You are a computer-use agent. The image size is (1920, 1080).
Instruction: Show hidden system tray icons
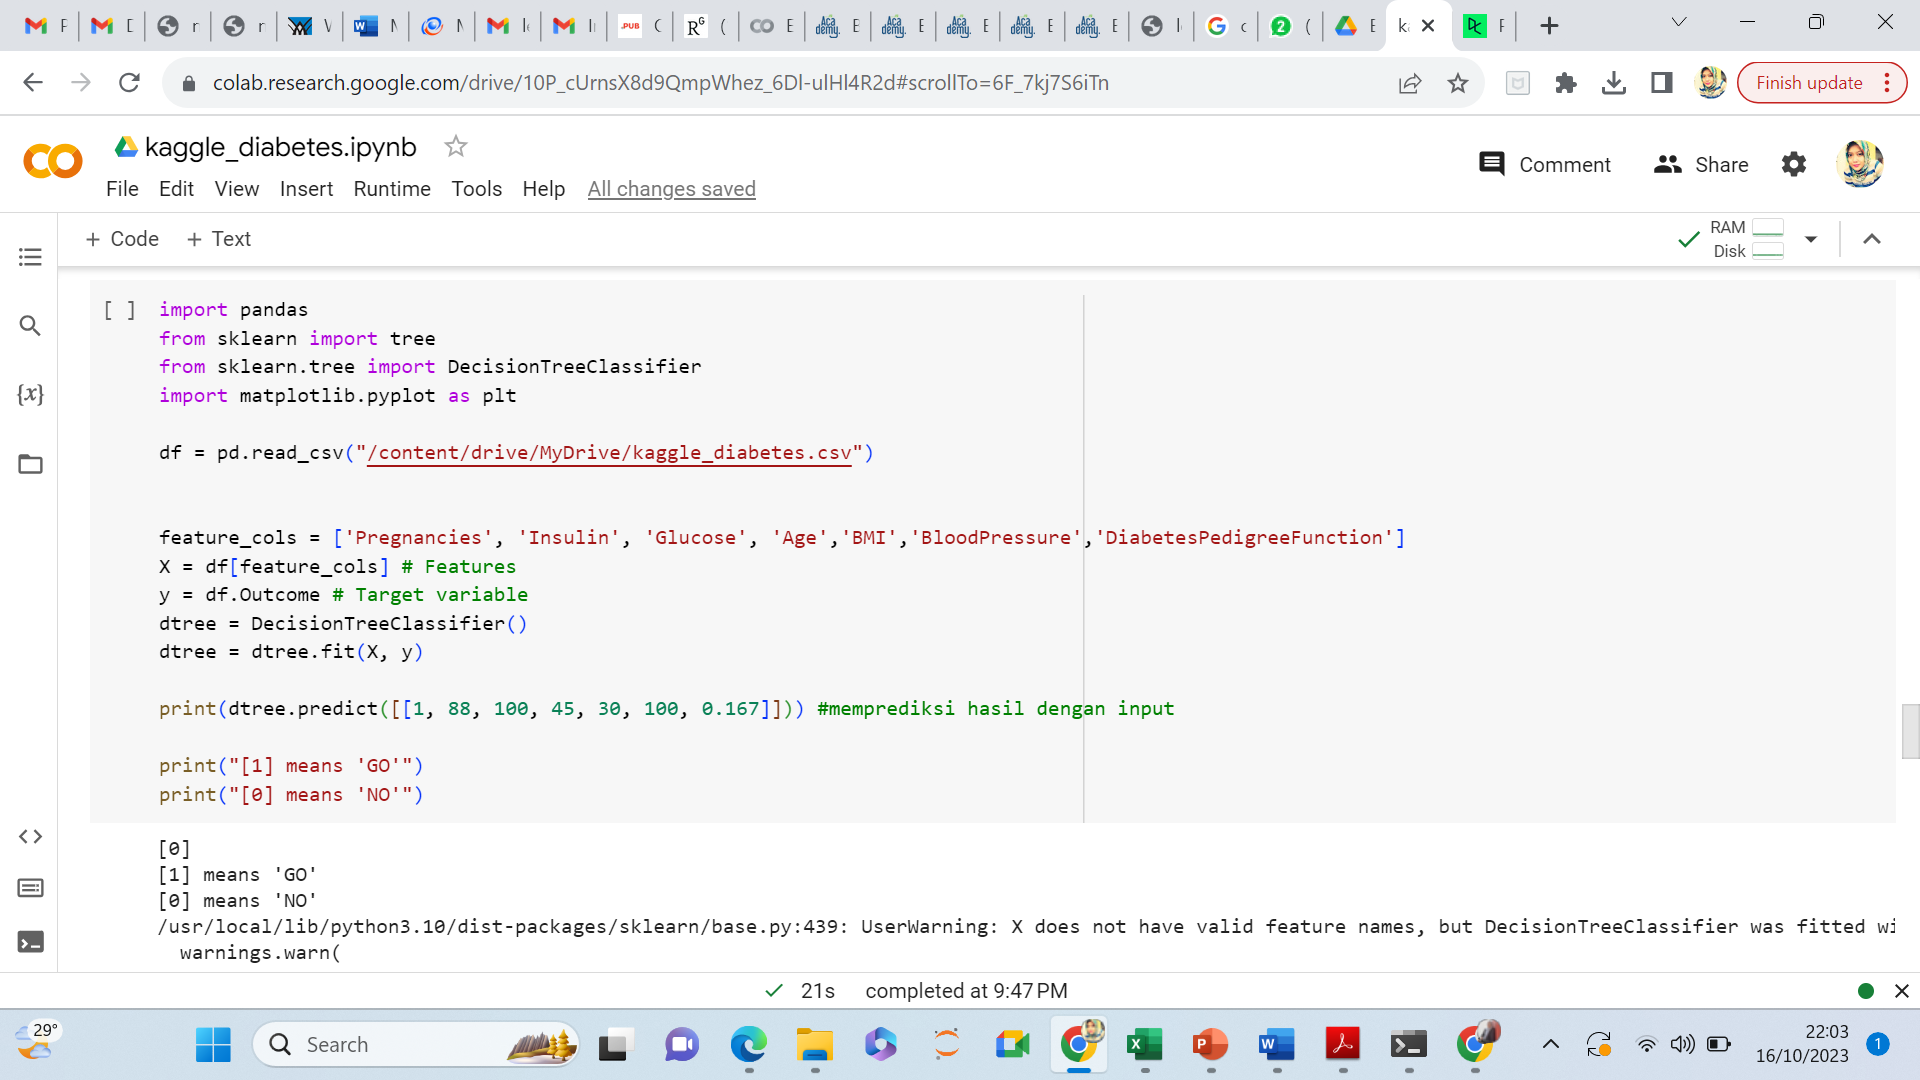1550,1045
